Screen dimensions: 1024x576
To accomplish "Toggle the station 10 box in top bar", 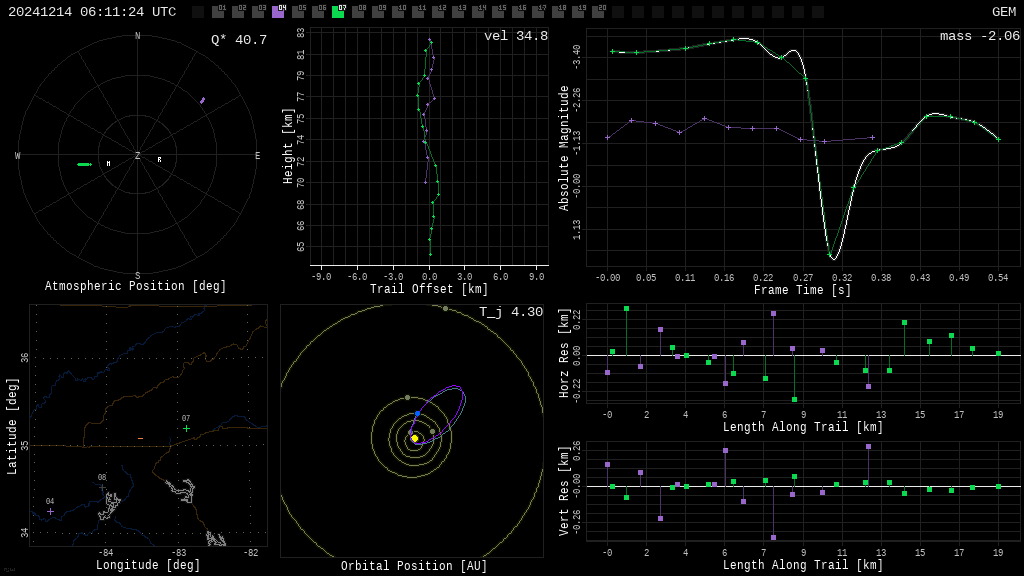I will [x=398, y=12].
